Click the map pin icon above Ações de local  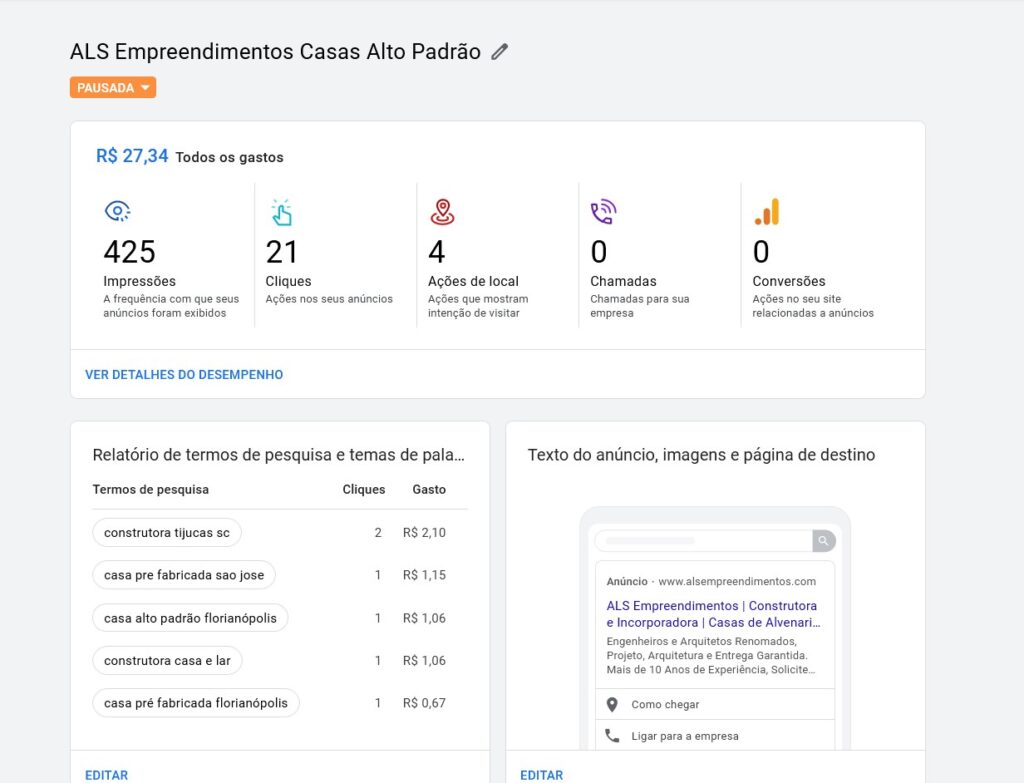click(442, 212)
